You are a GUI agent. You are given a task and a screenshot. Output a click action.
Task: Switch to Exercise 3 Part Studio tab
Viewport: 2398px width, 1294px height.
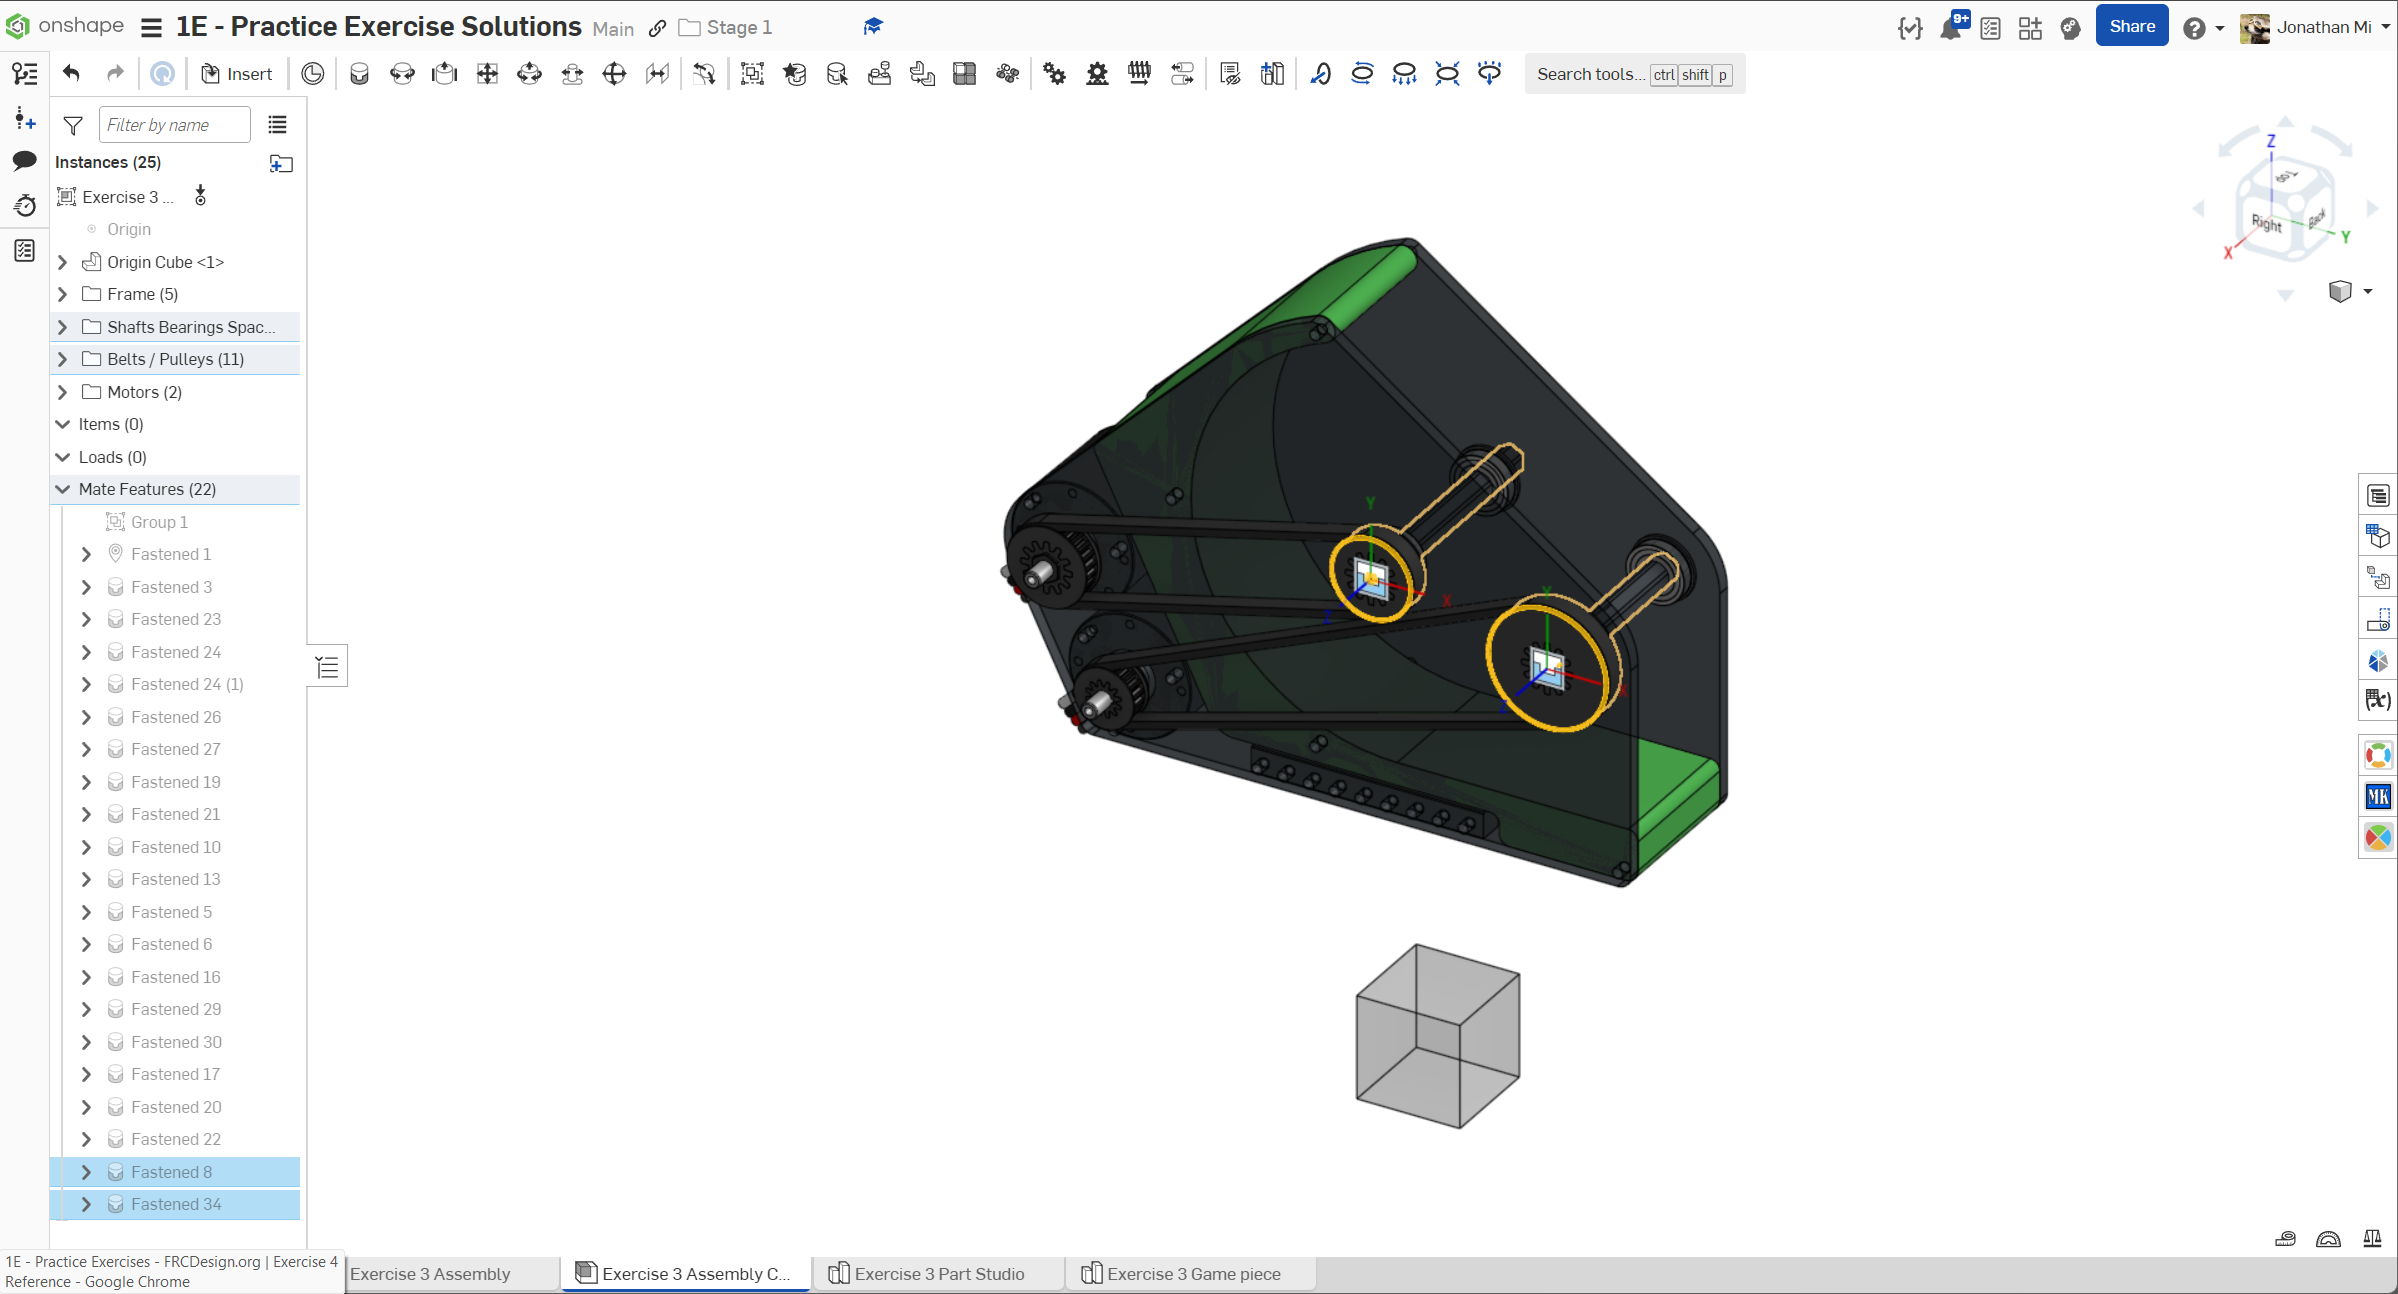coord(938,1274)
